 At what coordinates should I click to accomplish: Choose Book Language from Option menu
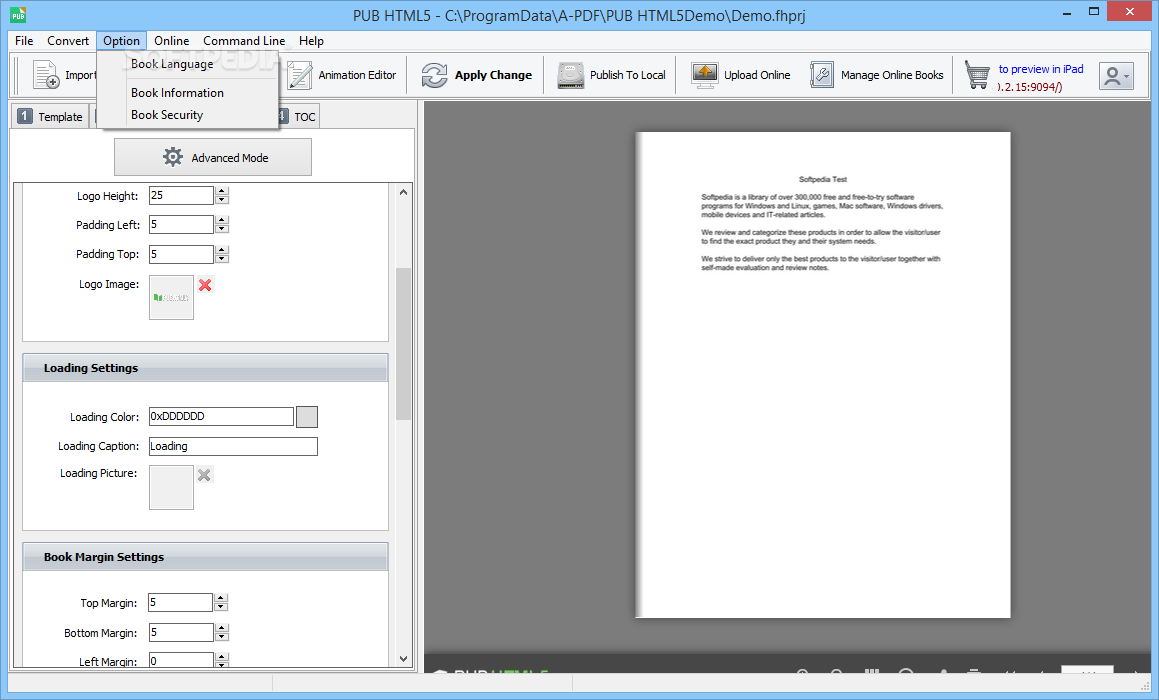[x=188, y=64]
